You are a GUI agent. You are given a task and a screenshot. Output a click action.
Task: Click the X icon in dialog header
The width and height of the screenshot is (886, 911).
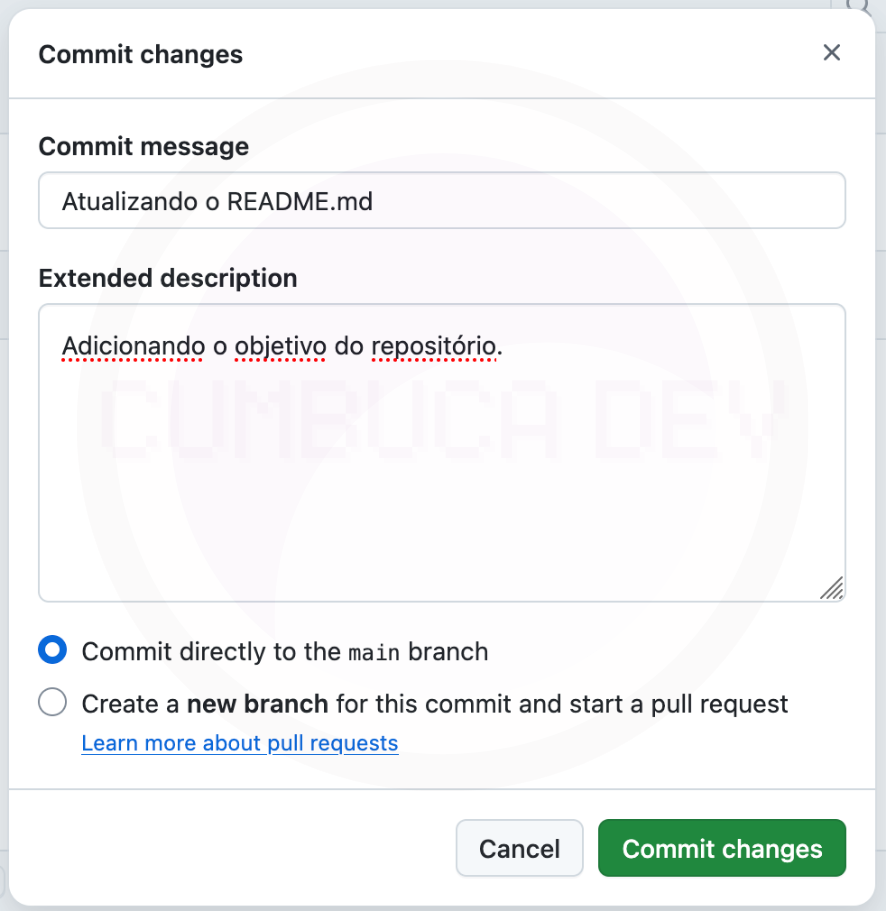point(832,53)
